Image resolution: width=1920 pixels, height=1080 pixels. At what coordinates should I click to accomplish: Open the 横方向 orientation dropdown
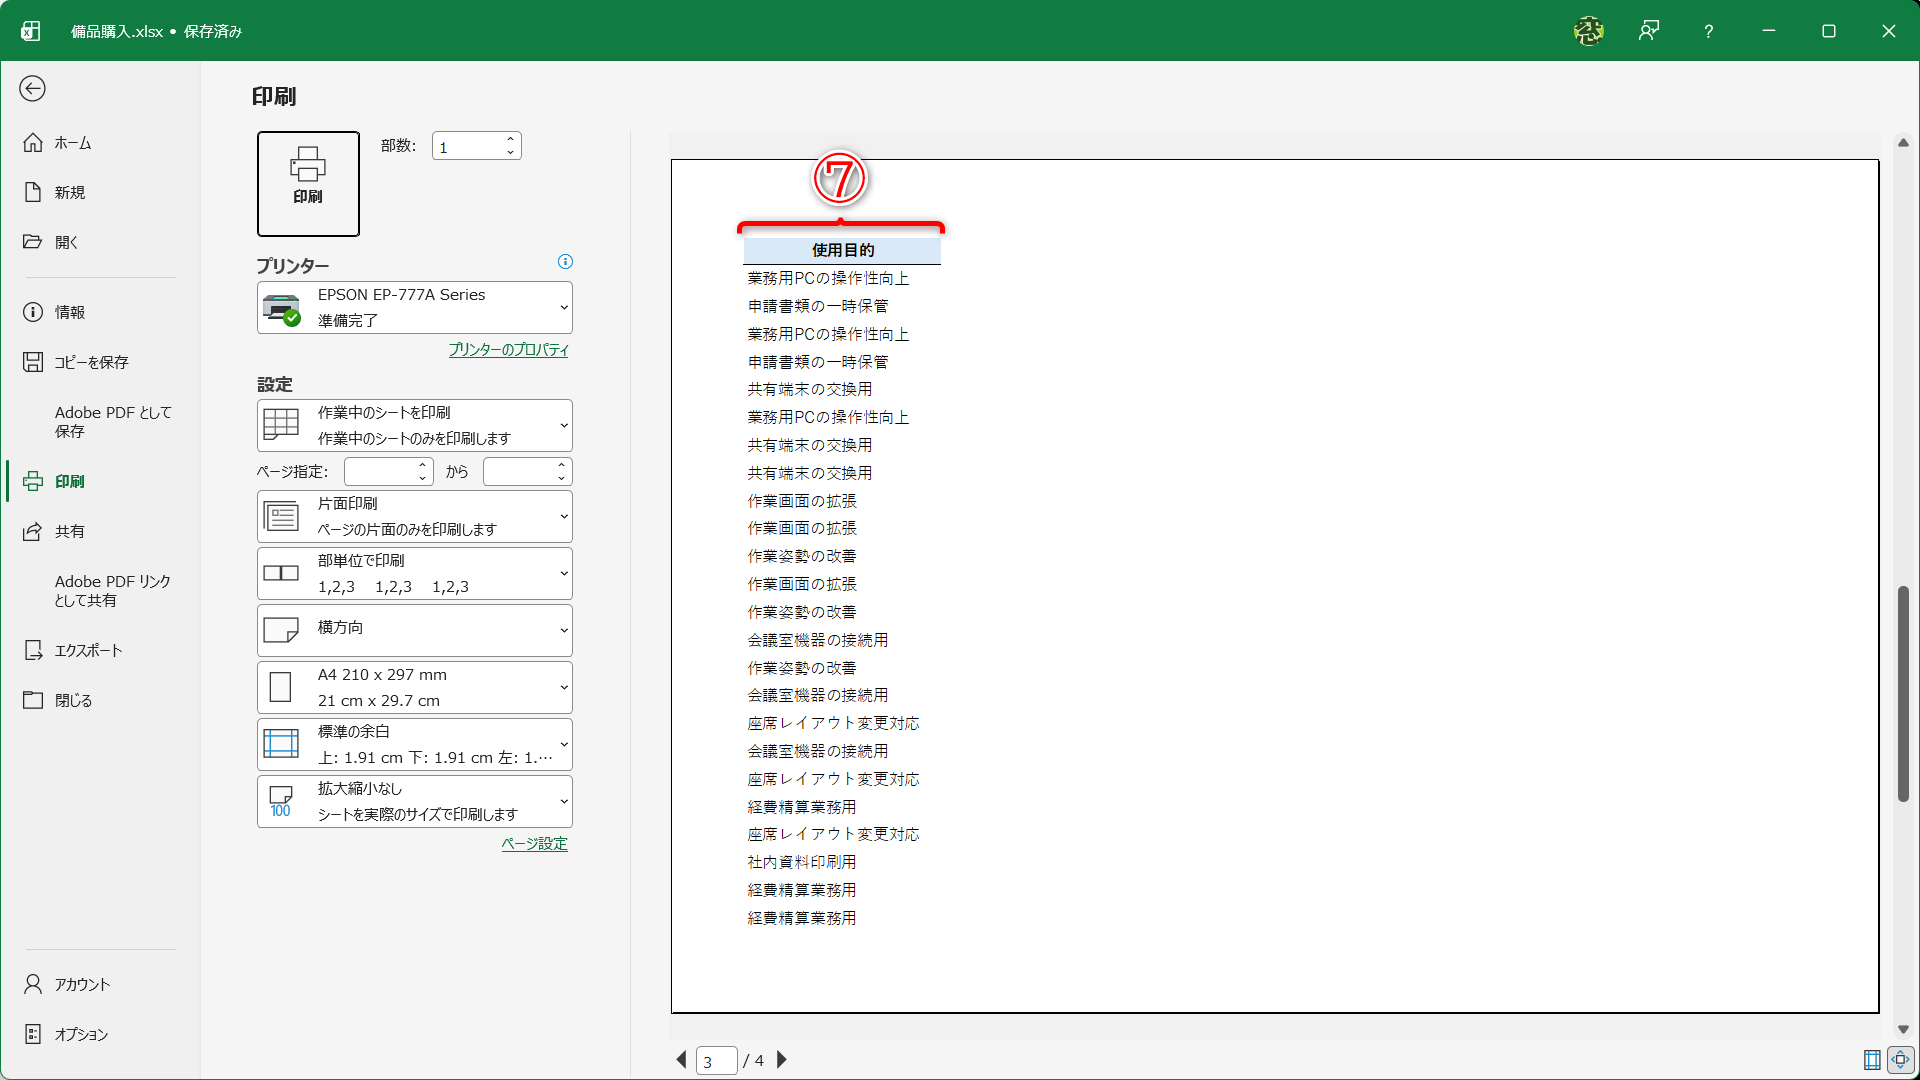tap(414, 630)
